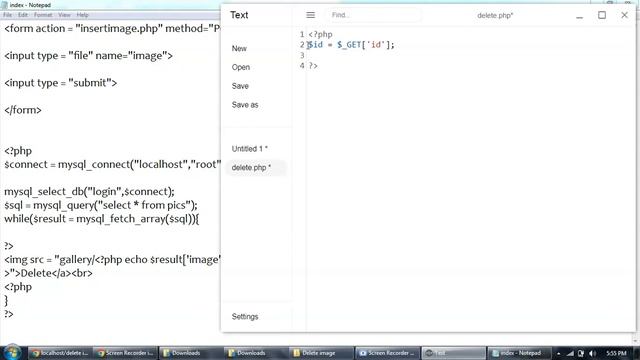Image resolution: width=640 pixels, height=360 pixels.
Task: Click the $connect = mysql_connect line in Notepad
Action: pos(112,164)
